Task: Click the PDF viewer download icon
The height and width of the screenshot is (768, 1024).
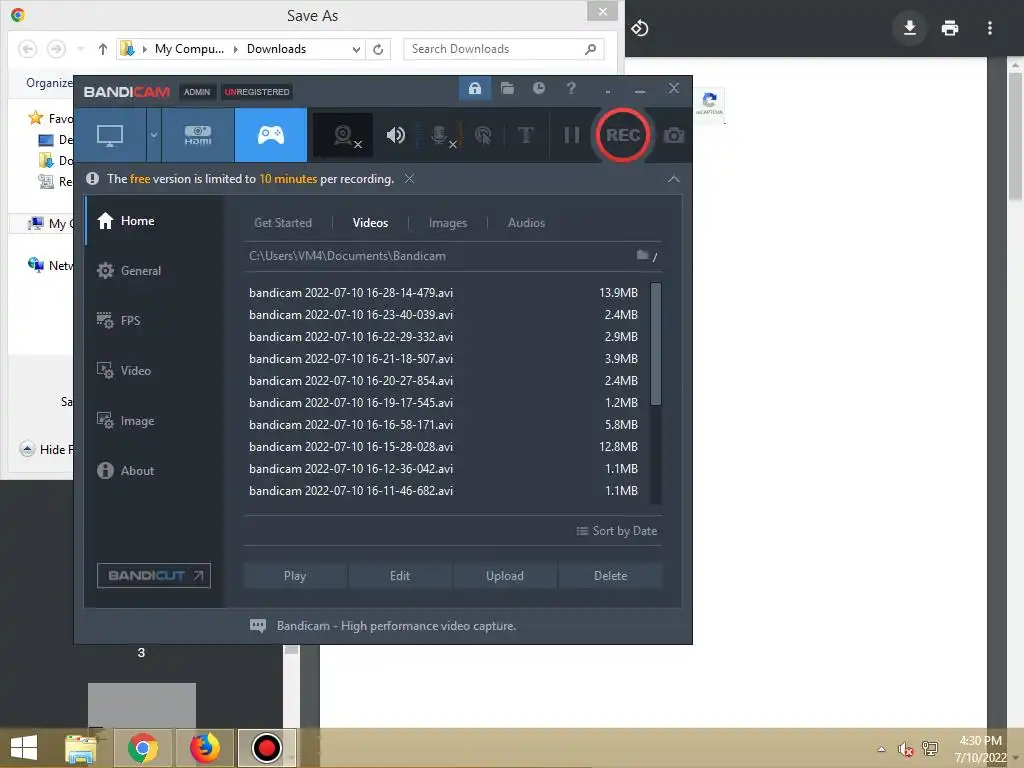Action: coord(910,28)
